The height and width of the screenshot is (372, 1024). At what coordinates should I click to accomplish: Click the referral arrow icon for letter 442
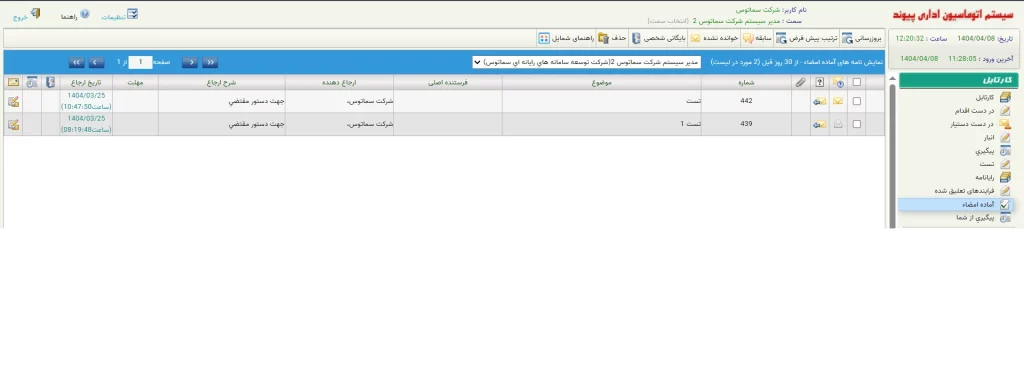[820, 101]
